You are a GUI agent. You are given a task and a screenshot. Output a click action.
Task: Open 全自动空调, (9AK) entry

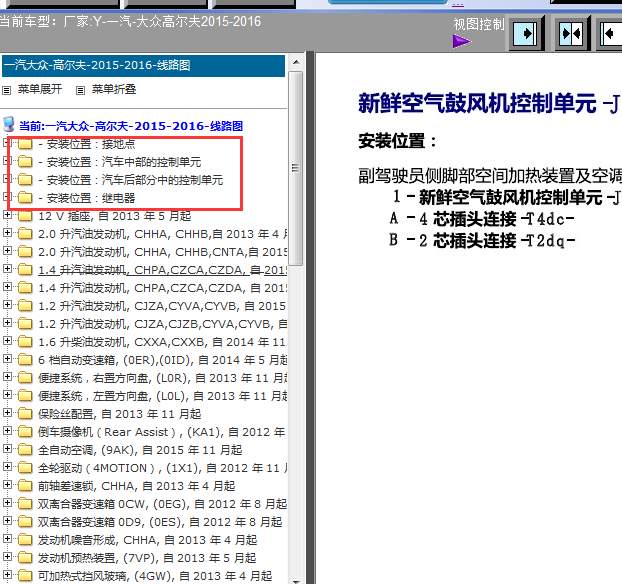(x=140, y=450)
